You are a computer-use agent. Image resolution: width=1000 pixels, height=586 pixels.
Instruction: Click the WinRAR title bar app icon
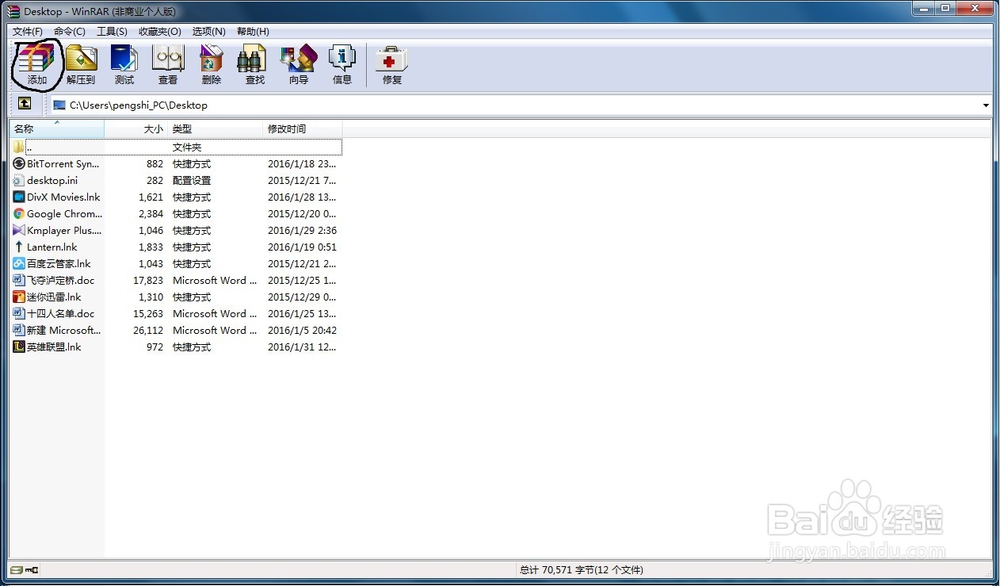click(x=13, y=11)
